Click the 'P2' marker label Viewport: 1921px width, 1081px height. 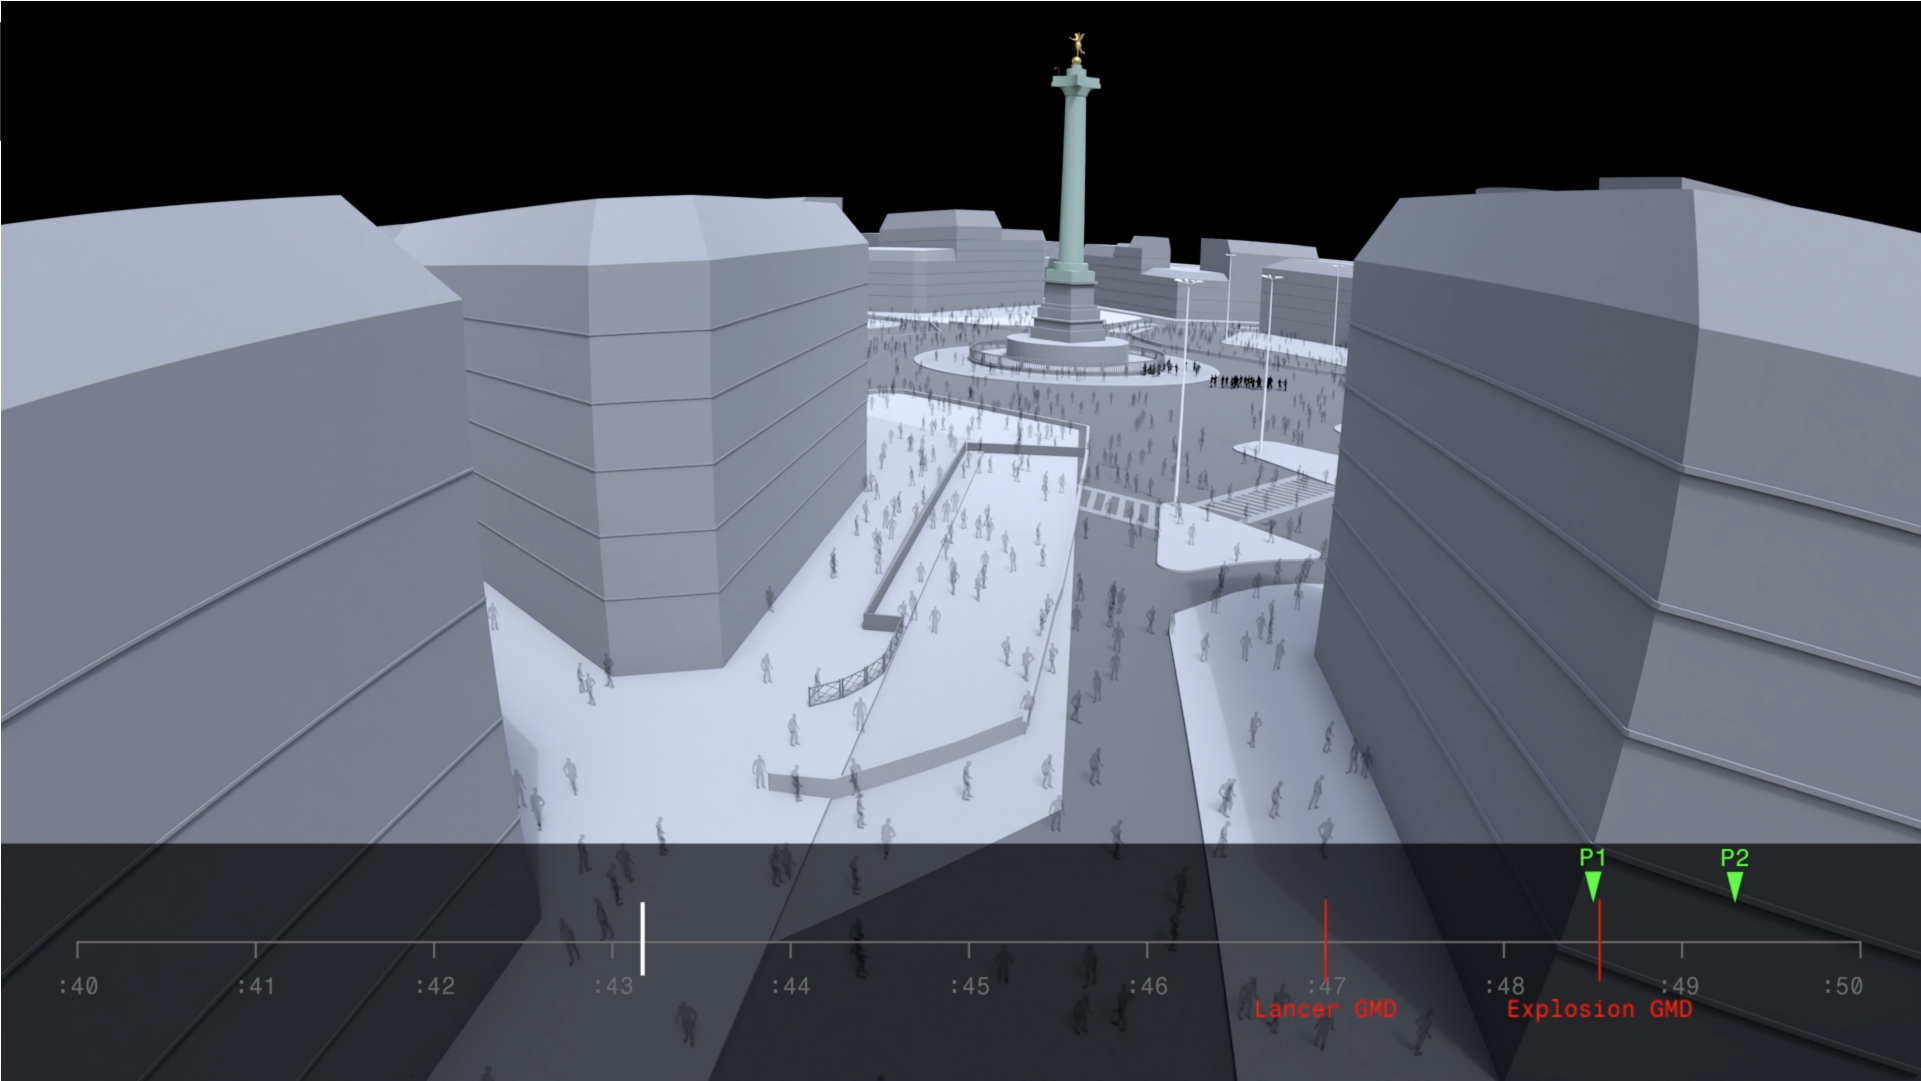click(1735, 858)
